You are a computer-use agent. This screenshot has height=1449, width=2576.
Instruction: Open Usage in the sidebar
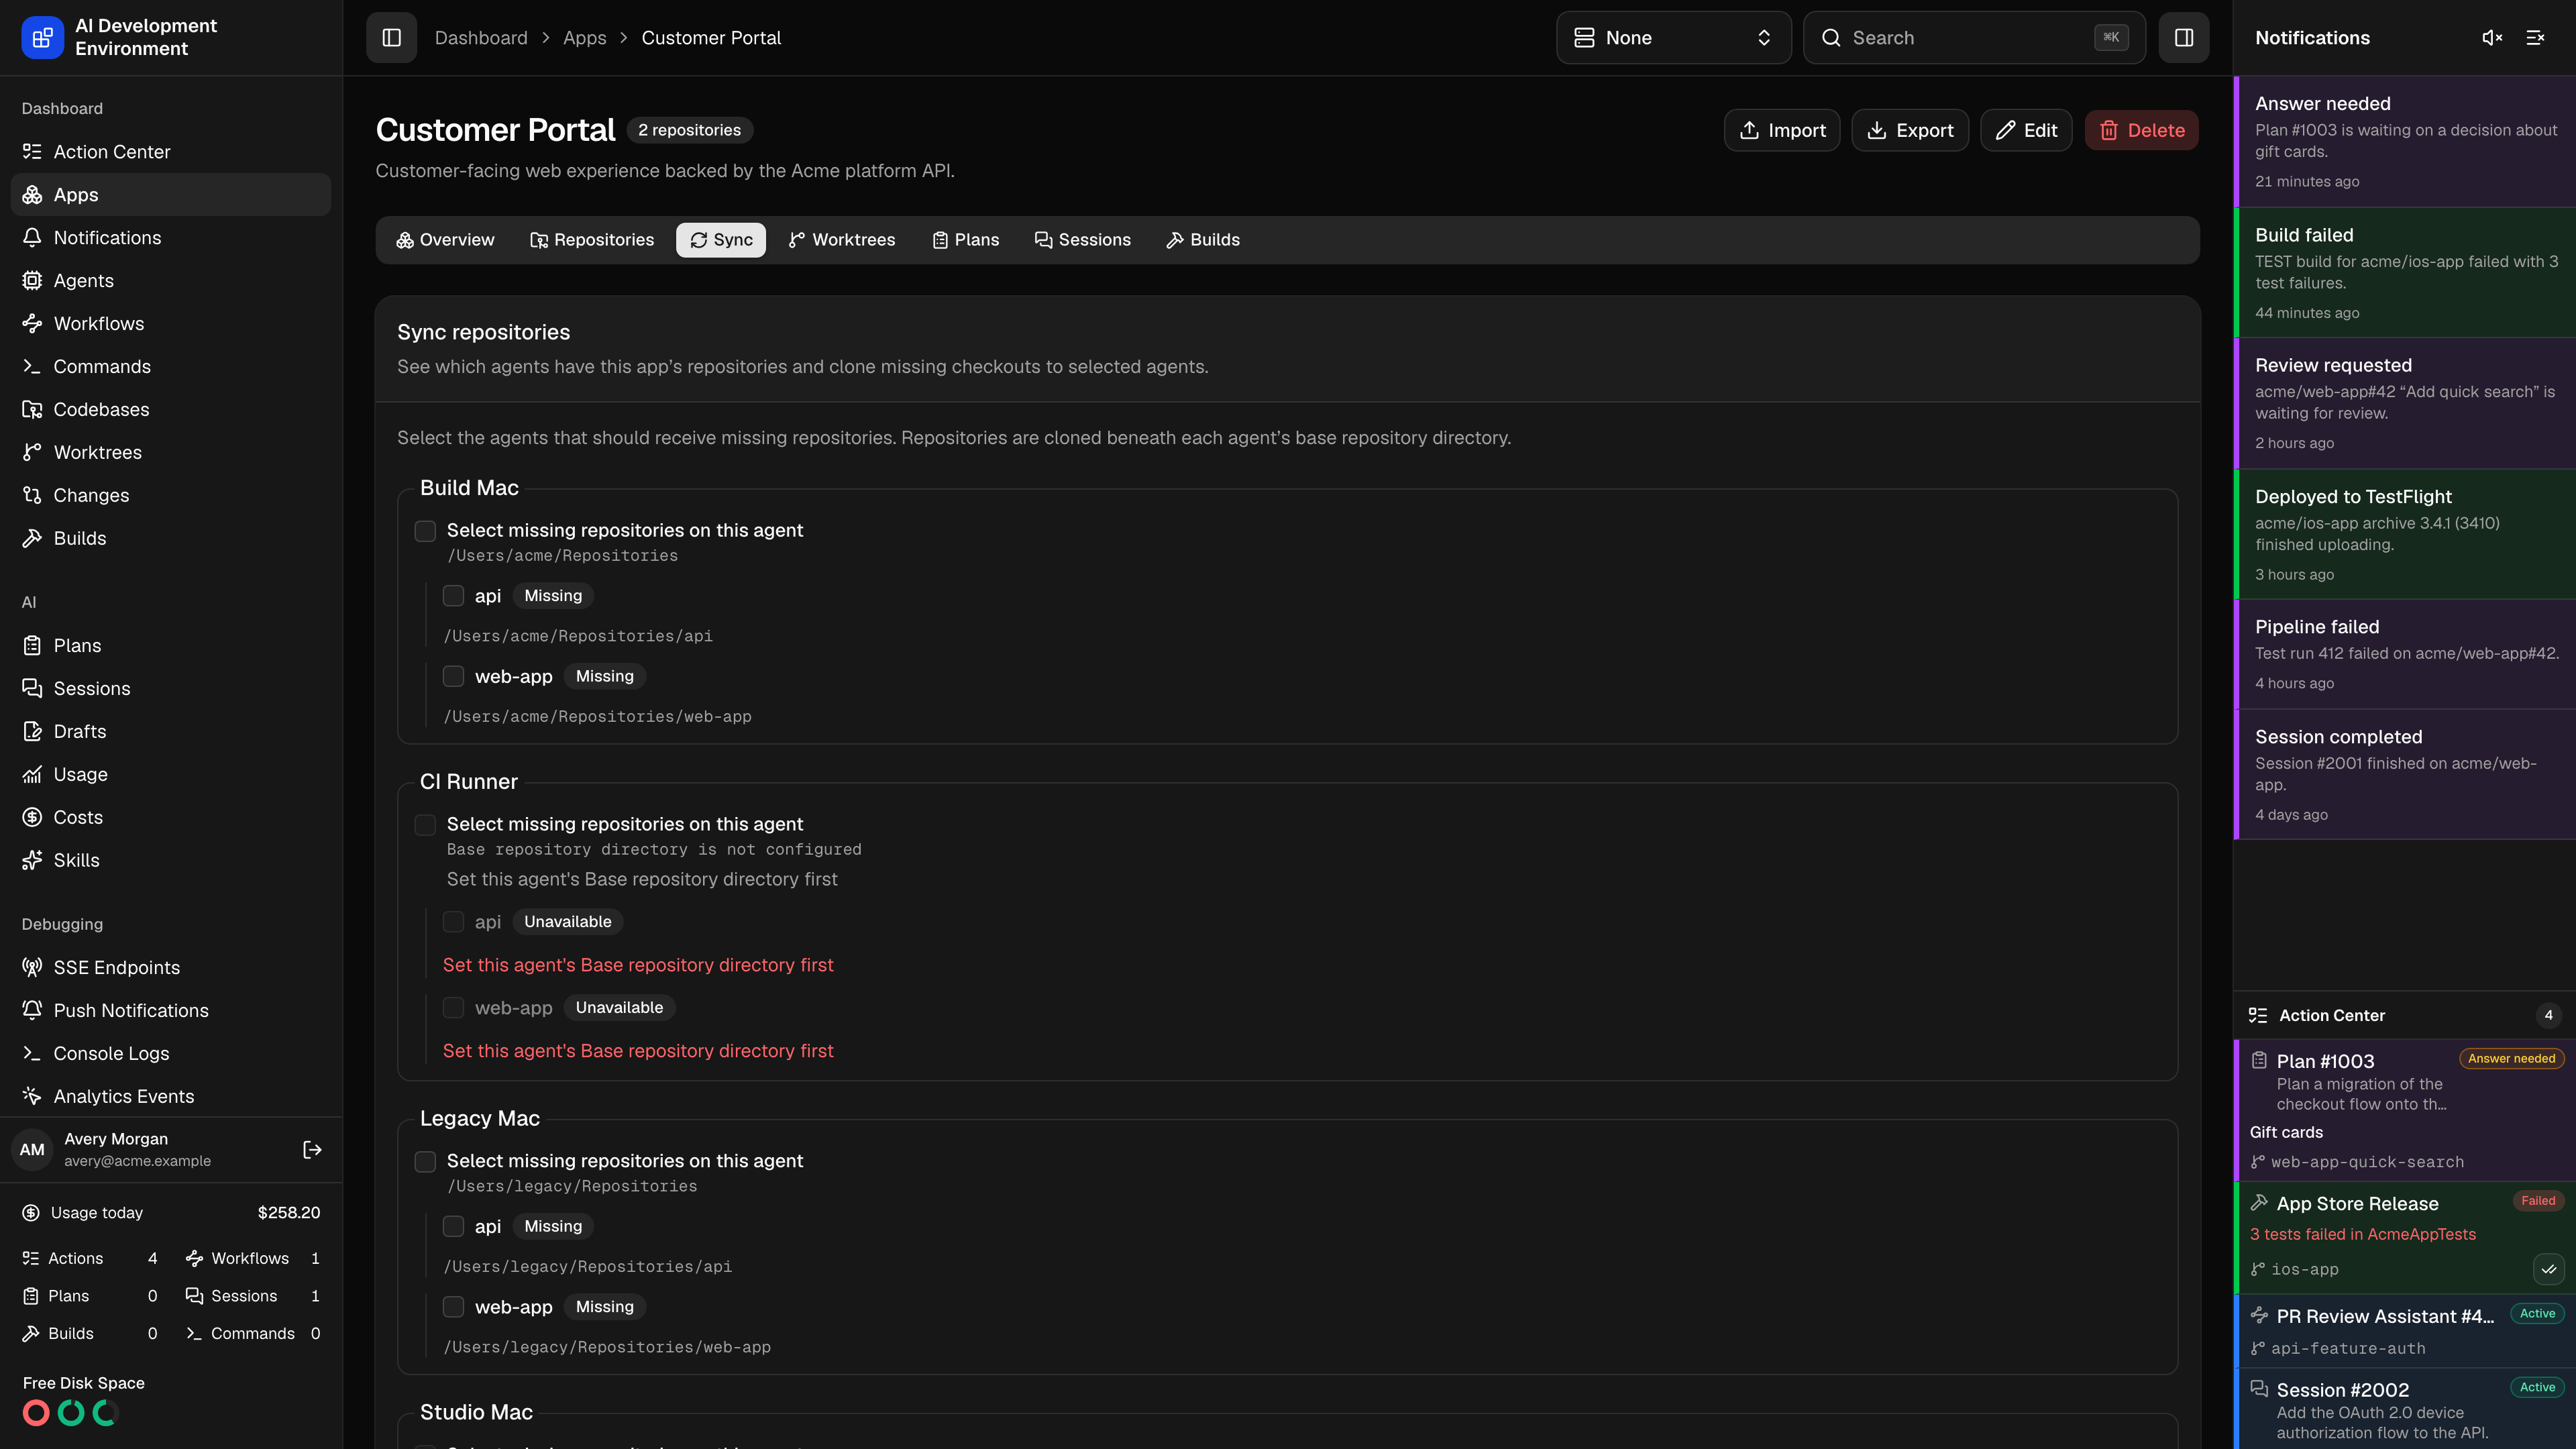click(x=170, y=775)
